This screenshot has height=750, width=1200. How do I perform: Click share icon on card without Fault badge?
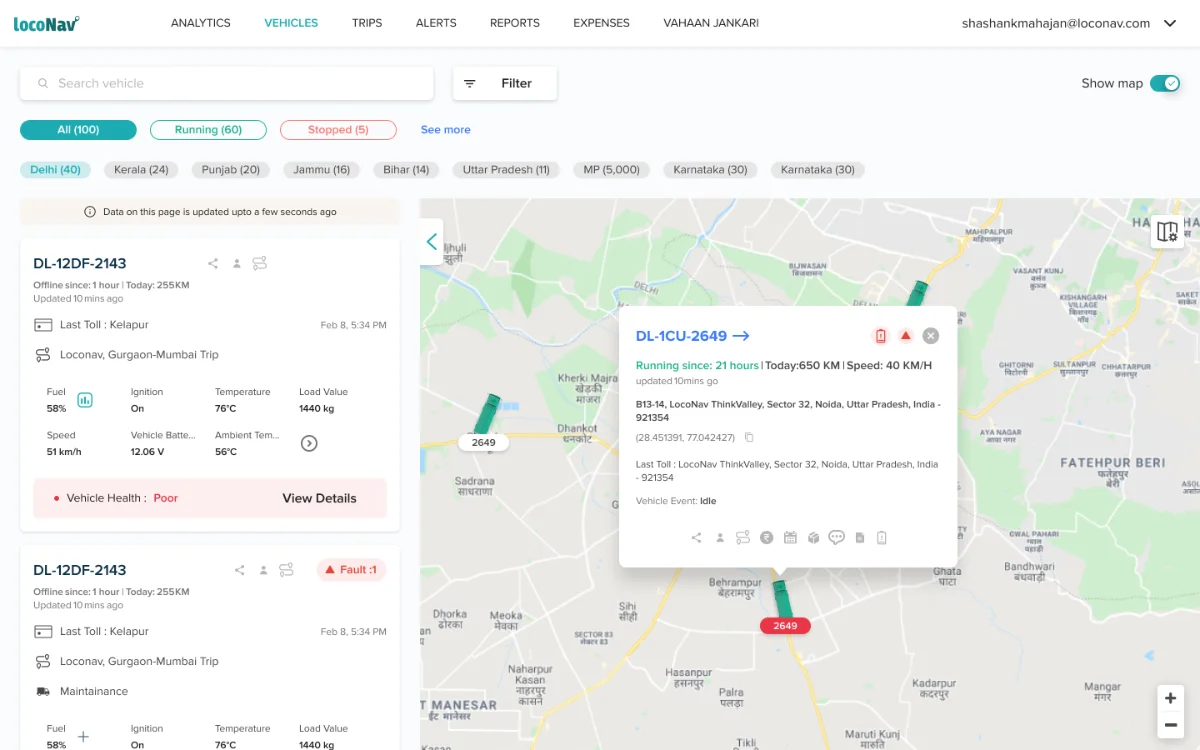coord(213,264)
